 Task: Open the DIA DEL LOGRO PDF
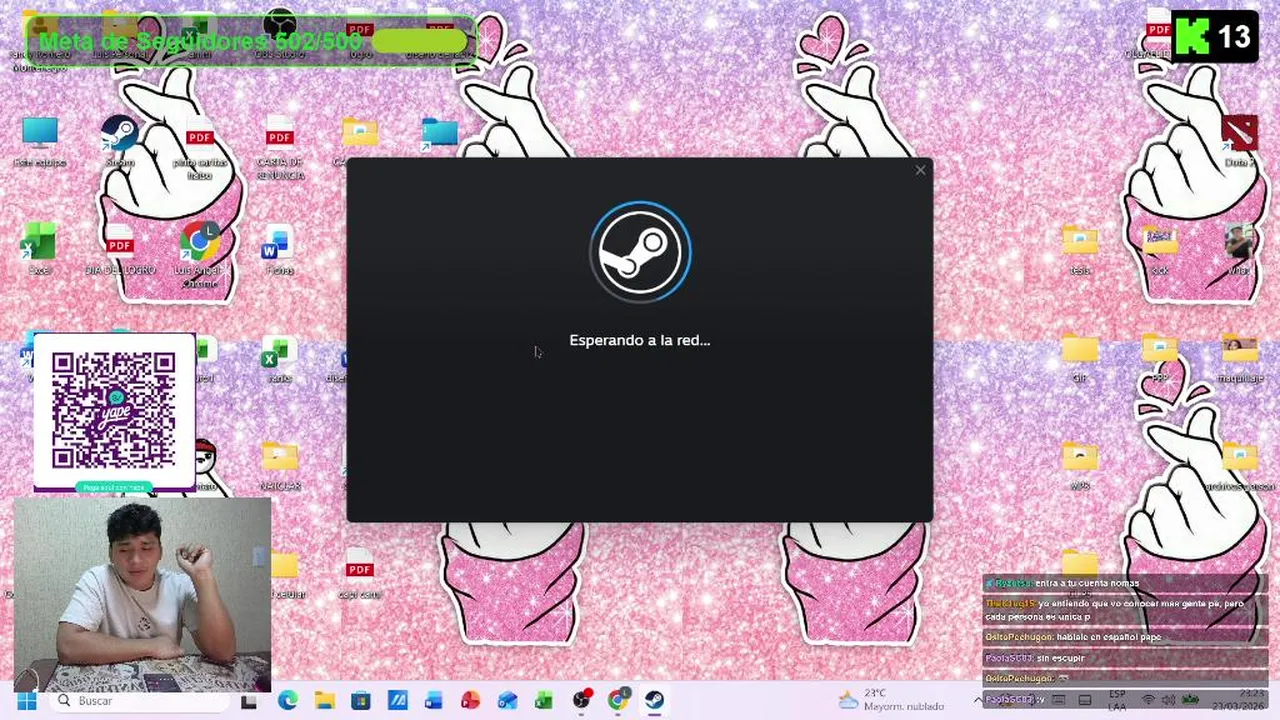click(x=120, y=250)
